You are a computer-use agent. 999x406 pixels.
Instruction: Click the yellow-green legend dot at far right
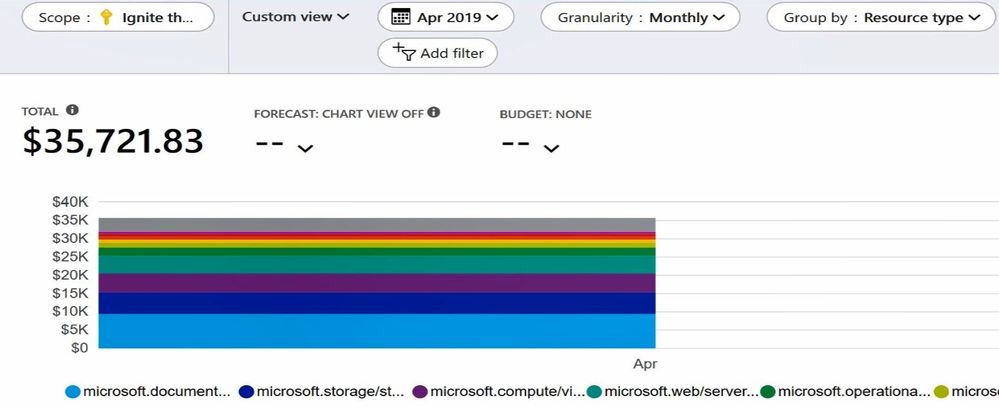click(x=941, y=392)
